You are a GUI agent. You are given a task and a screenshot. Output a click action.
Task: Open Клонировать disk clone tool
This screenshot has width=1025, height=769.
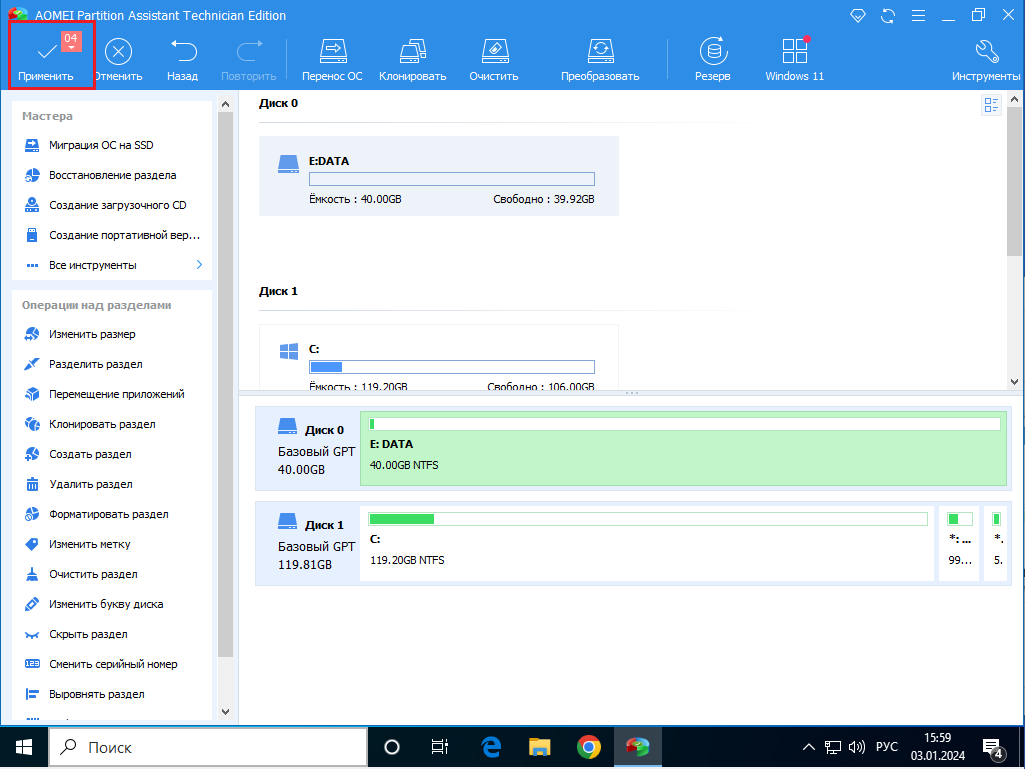tap(412, 60)
